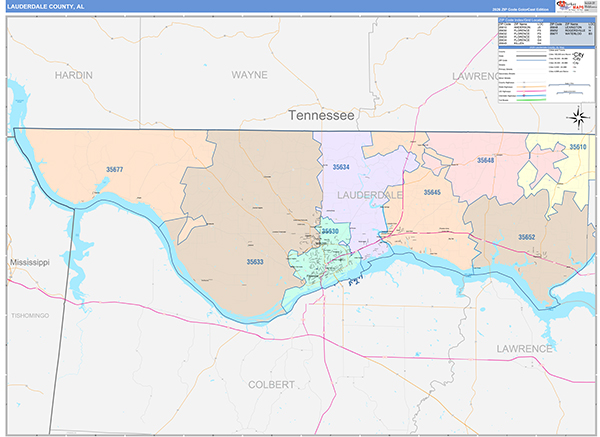Click the fully spelled LAWRENCE county label
Screen dimensions: 600x437
[524, 349]
